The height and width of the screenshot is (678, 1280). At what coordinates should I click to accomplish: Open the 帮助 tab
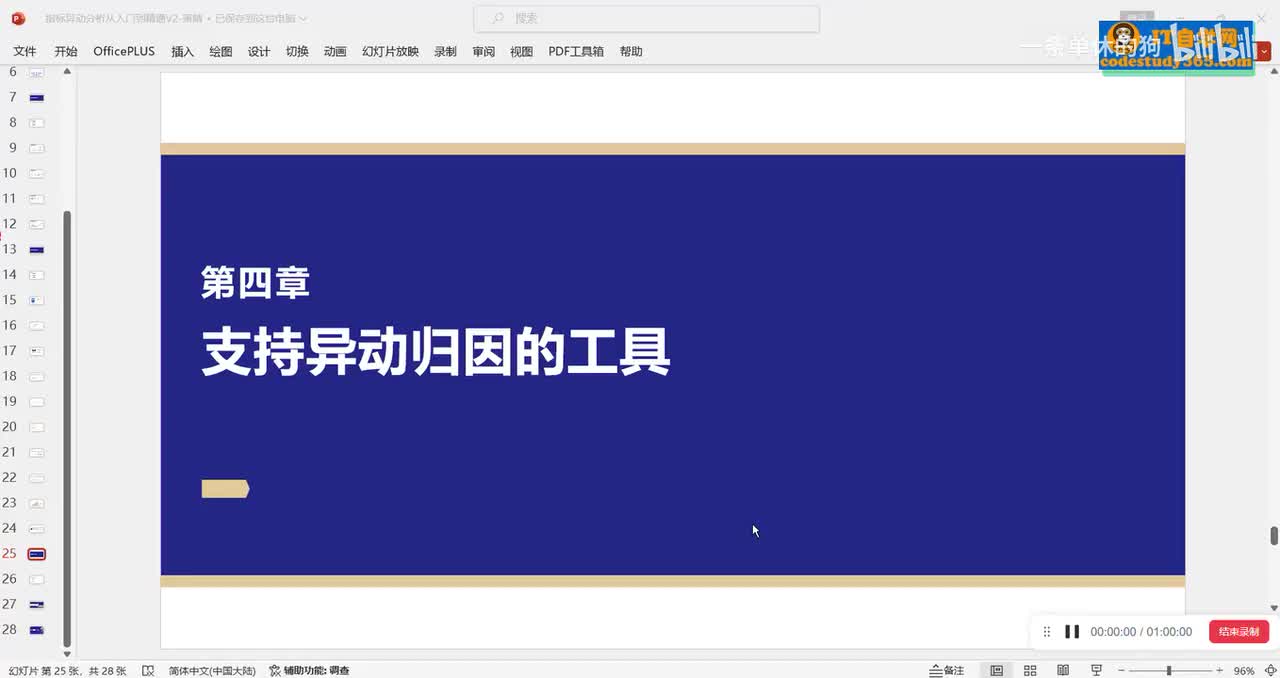point(631,51)
